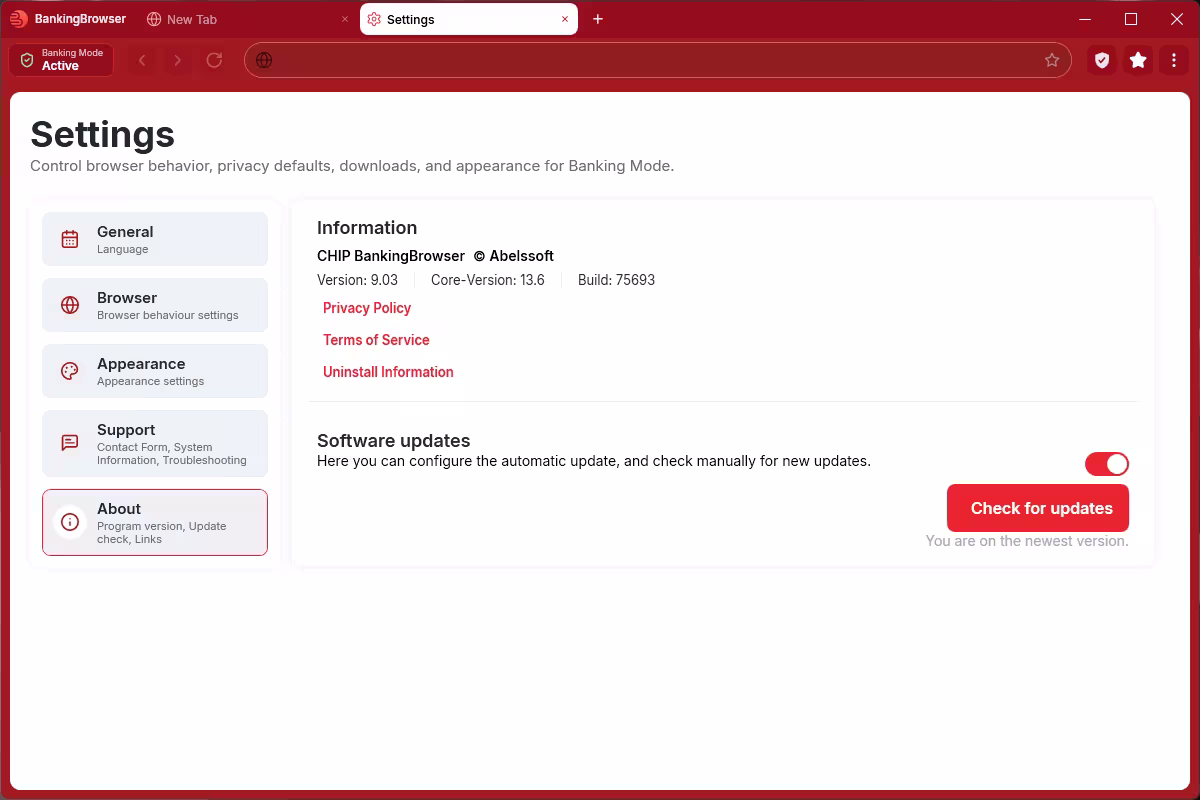Toggle the automatic update switch

(1107, 464)
